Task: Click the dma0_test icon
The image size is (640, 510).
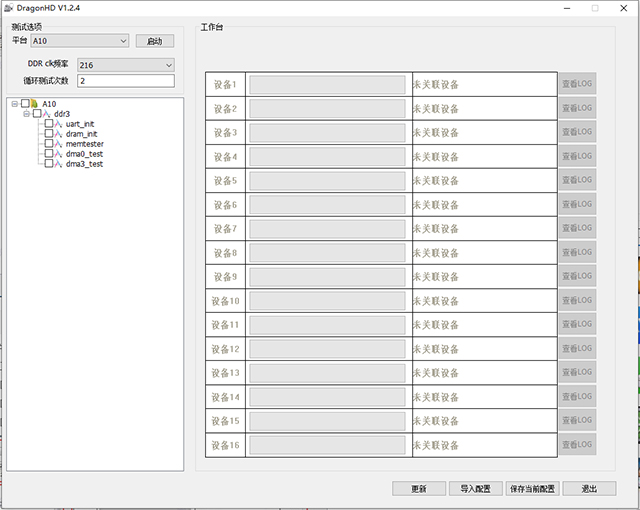Action: click(58, 154)
